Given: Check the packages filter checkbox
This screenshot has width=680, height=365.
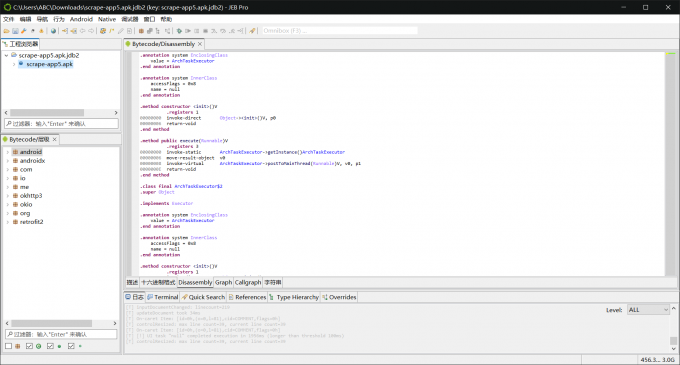Looking at the screenshot, I should (8, 346).
